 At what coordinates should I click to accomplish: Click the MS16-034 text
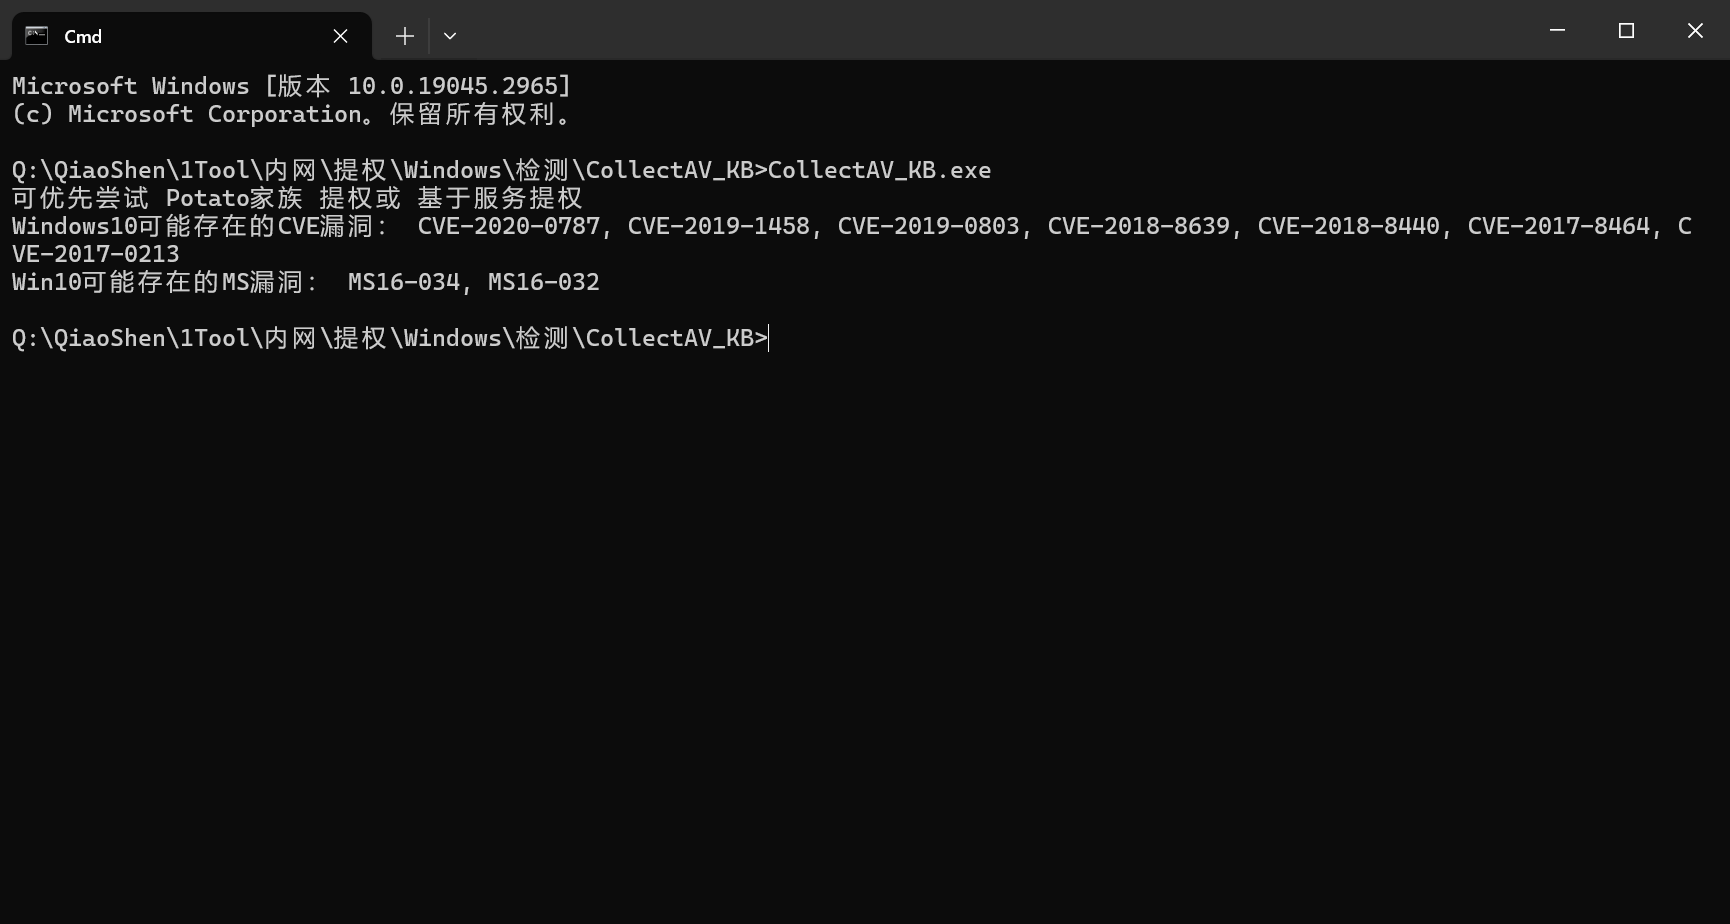tap(403, 283)
